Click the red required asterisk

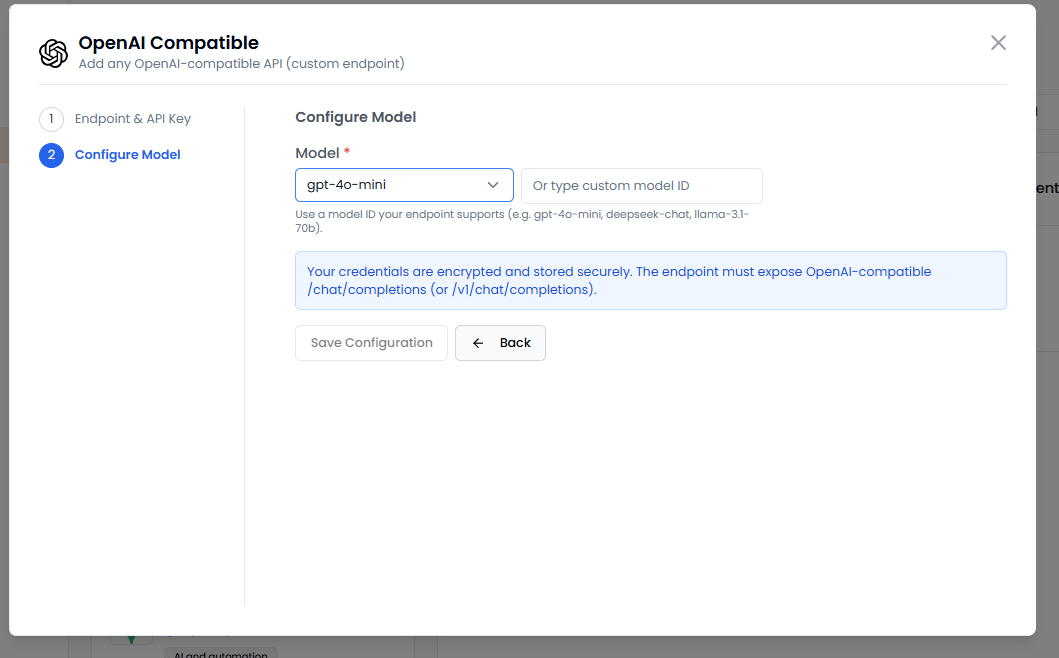pos(347,152)
